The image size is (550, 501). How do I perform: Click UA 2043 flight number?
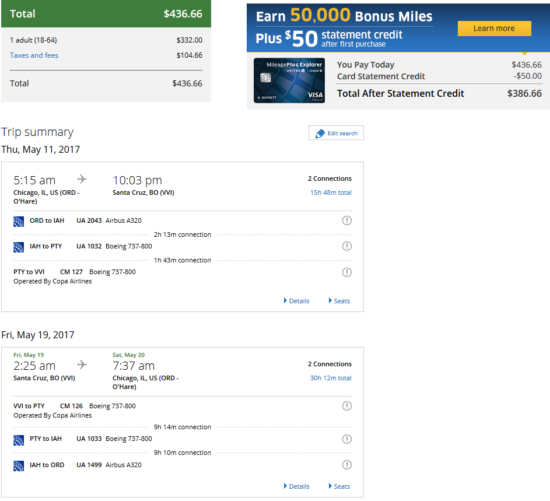coord(89,220)
